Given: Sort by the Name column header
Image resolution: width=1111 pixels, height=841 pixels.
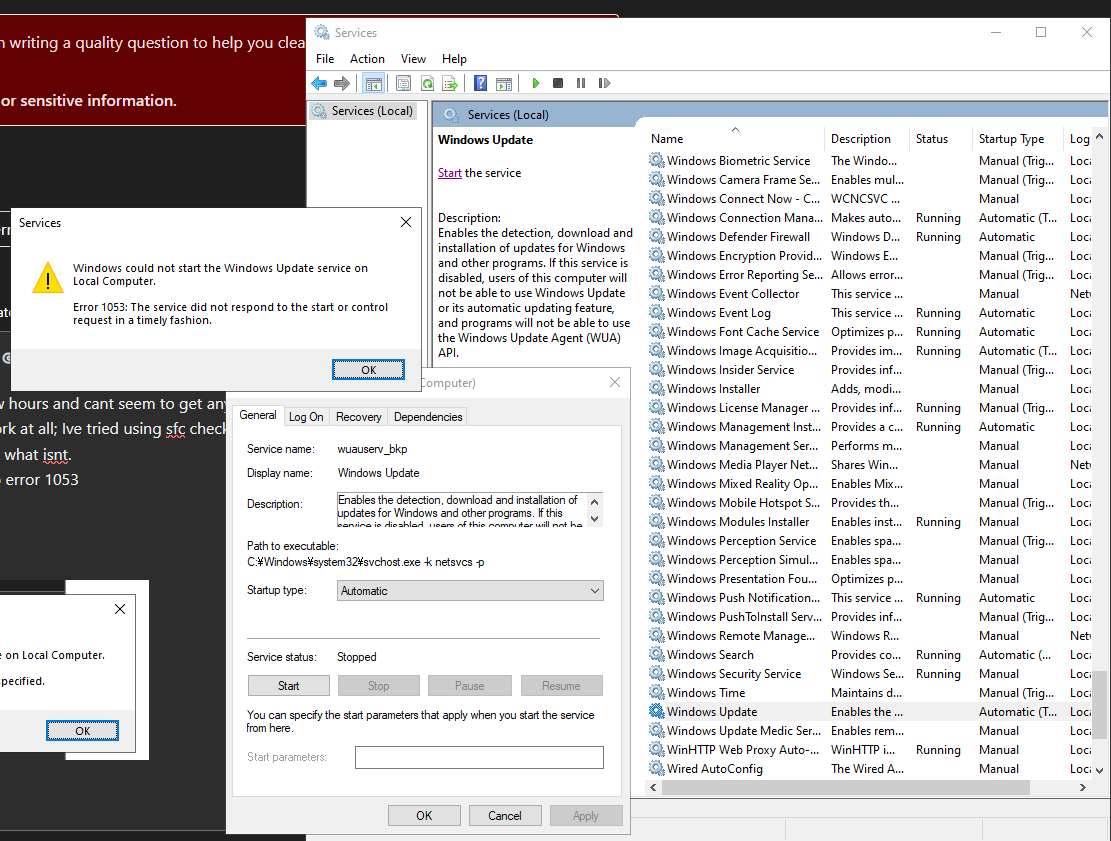Looking at the screenshot, I should [735, 139].
